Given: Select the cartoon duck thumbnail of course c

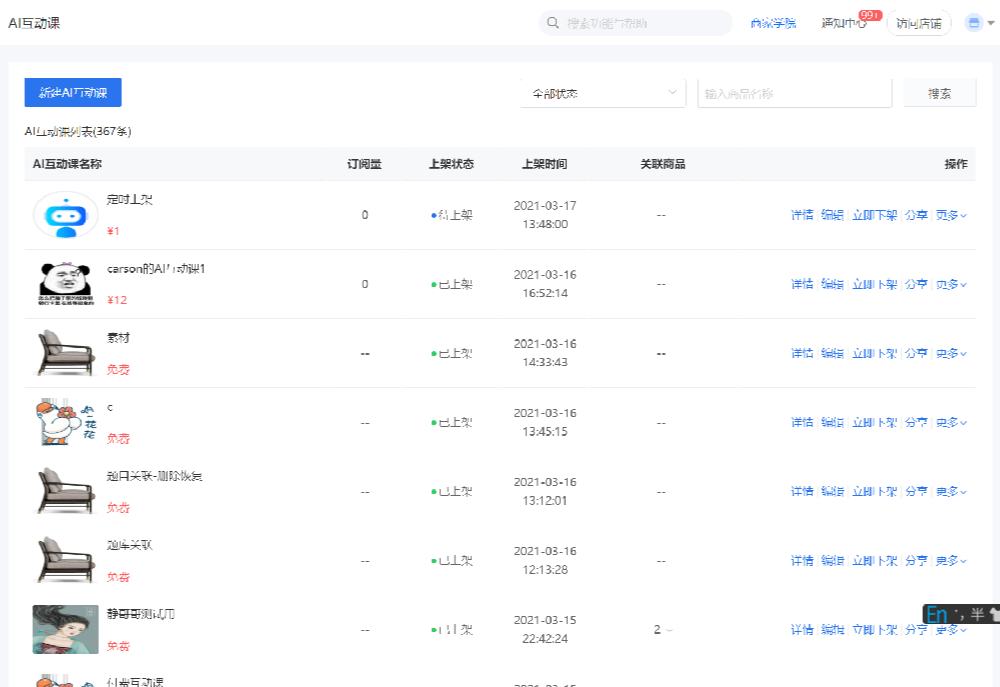Looking at the screenshot, I should pyautogui.click(x=65, y=422).
